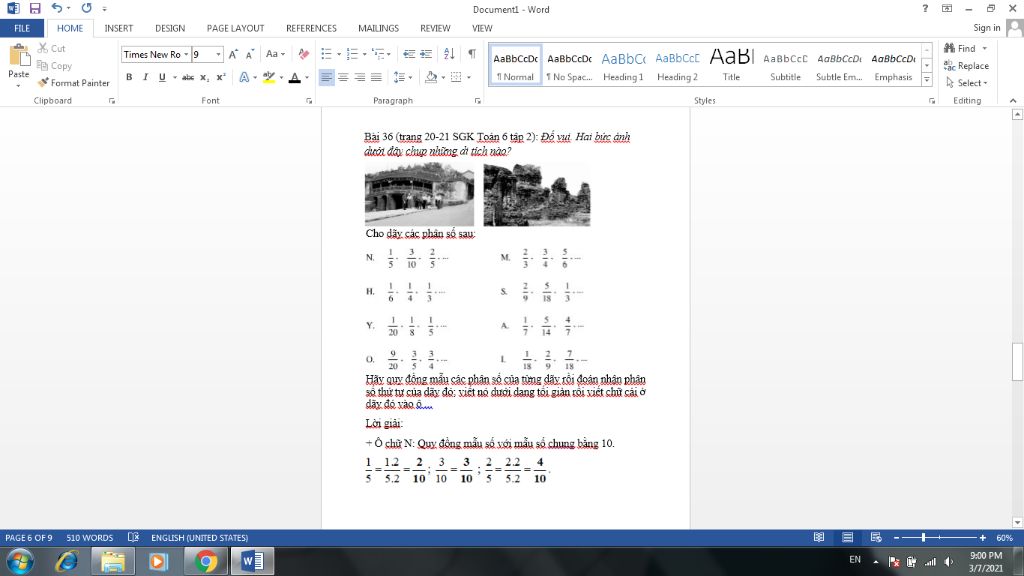Copy the selection to clipboard
This screenshot has width=1024, height=576.
pyautogui.click(x=54, y=65)
